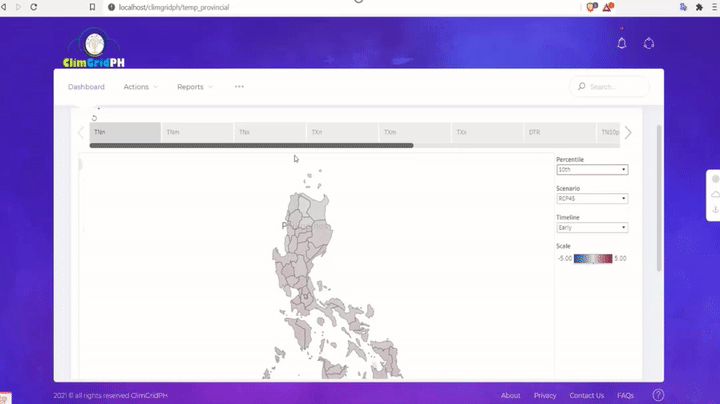Click the anchor icon on right side panel

coord(715,210)
